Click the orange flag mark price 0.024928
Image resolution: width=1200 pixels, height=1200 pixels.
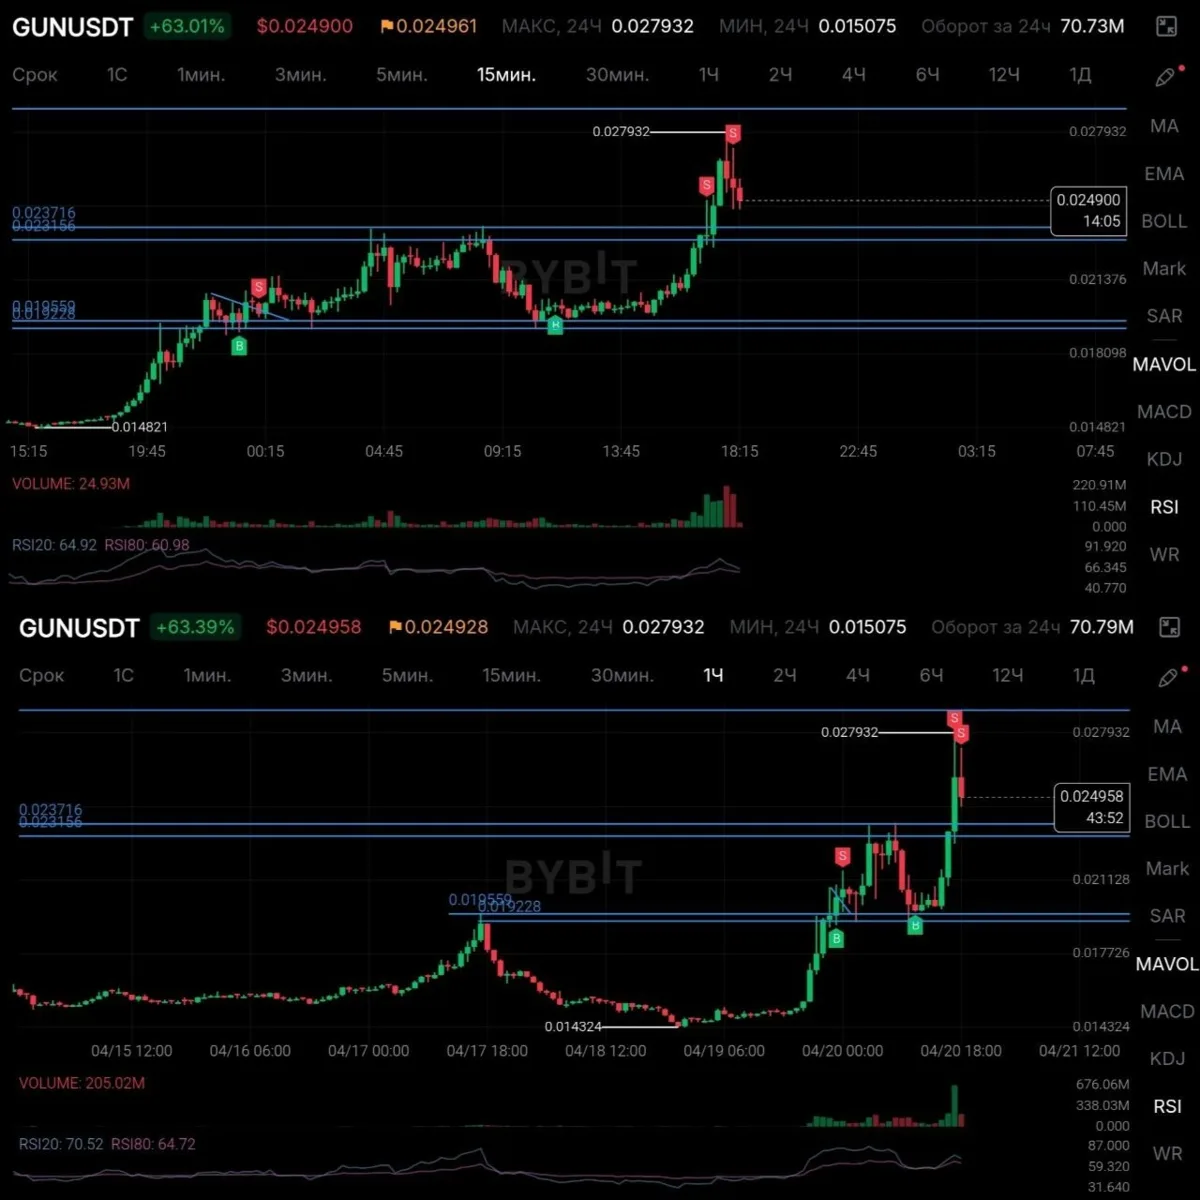[439, 627]
